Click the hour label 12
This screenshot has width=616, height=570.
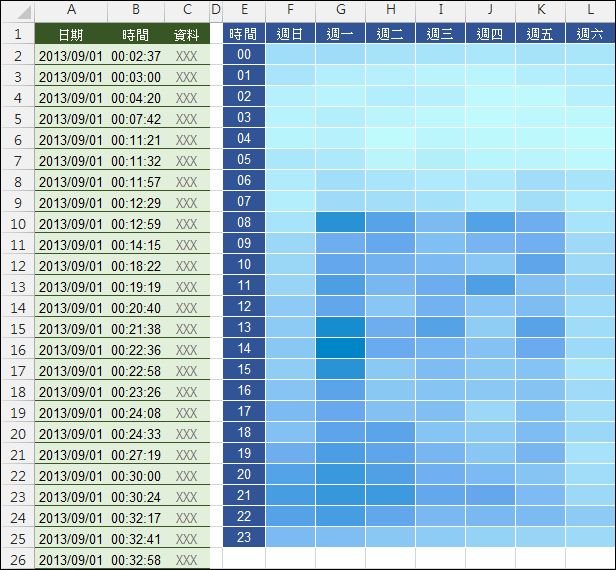(244, 306)
